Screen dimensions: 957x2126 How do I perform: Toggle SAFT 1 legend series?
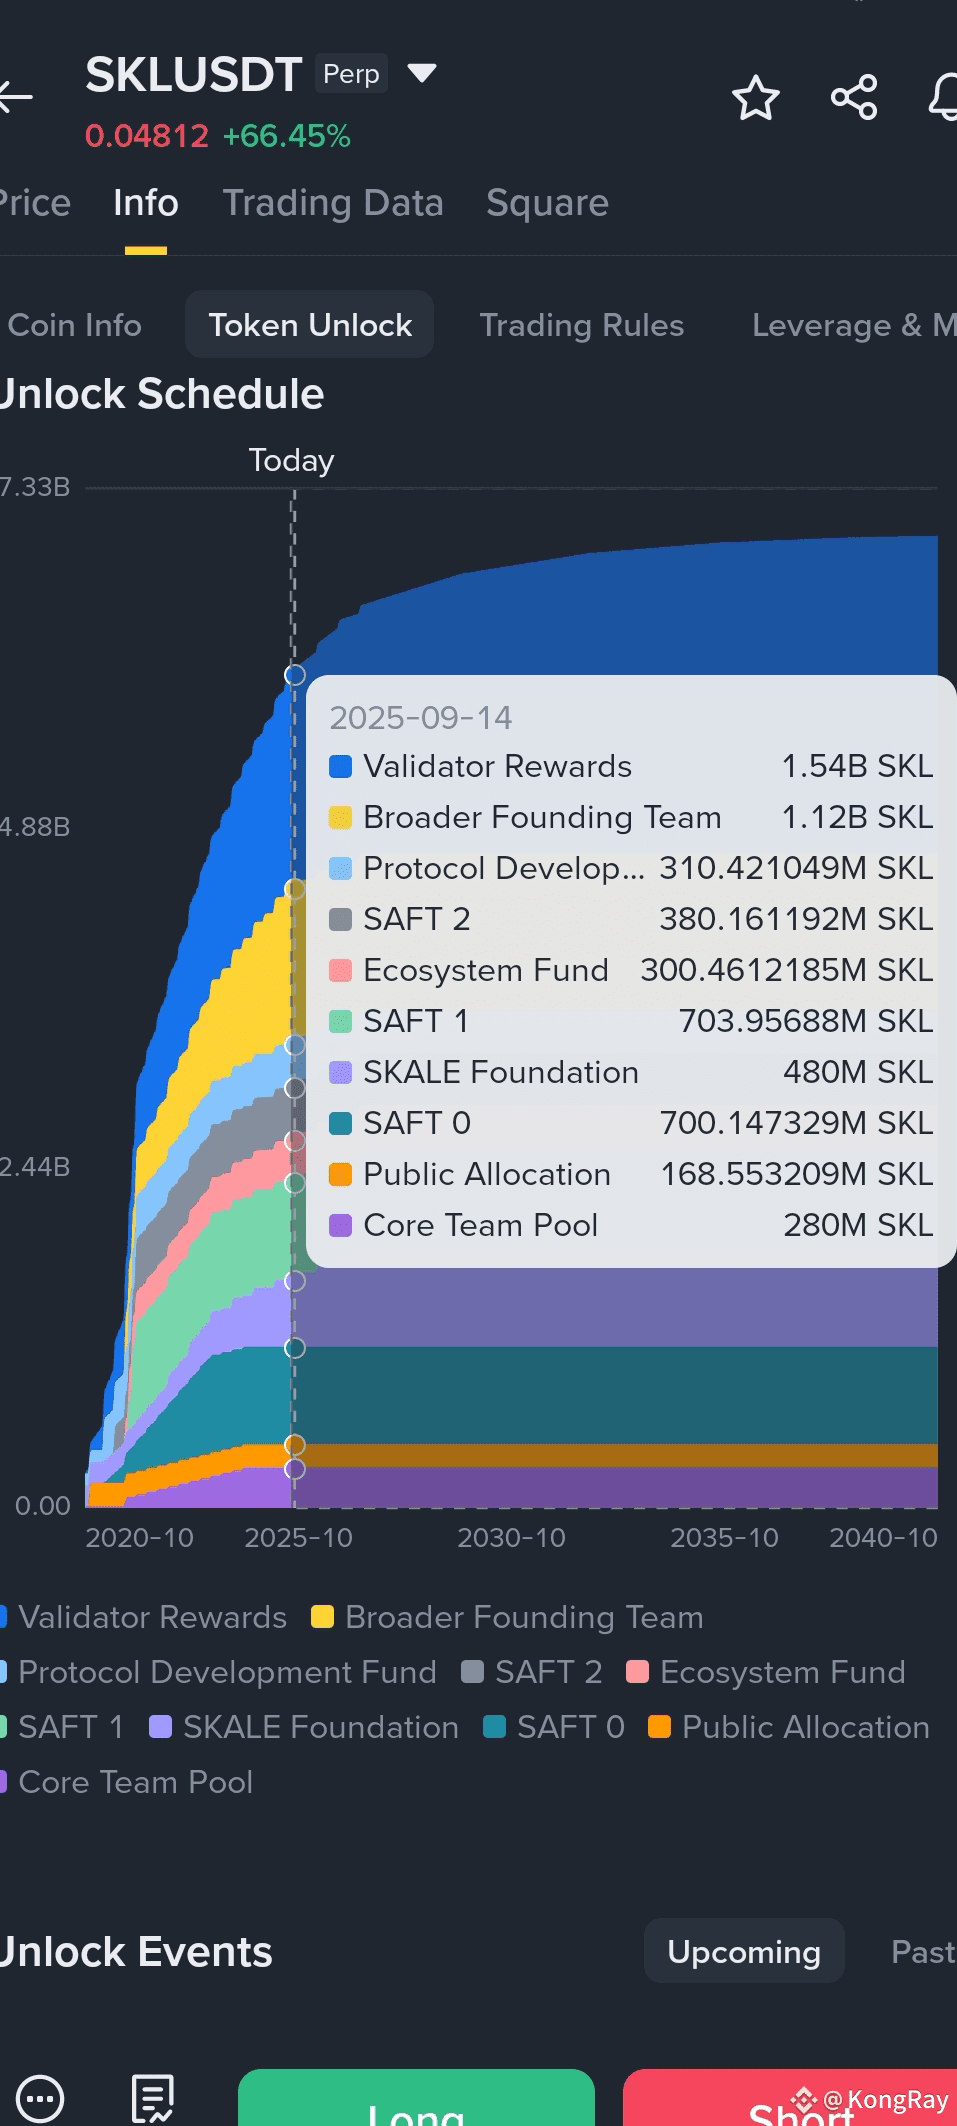pos(62,1727)
